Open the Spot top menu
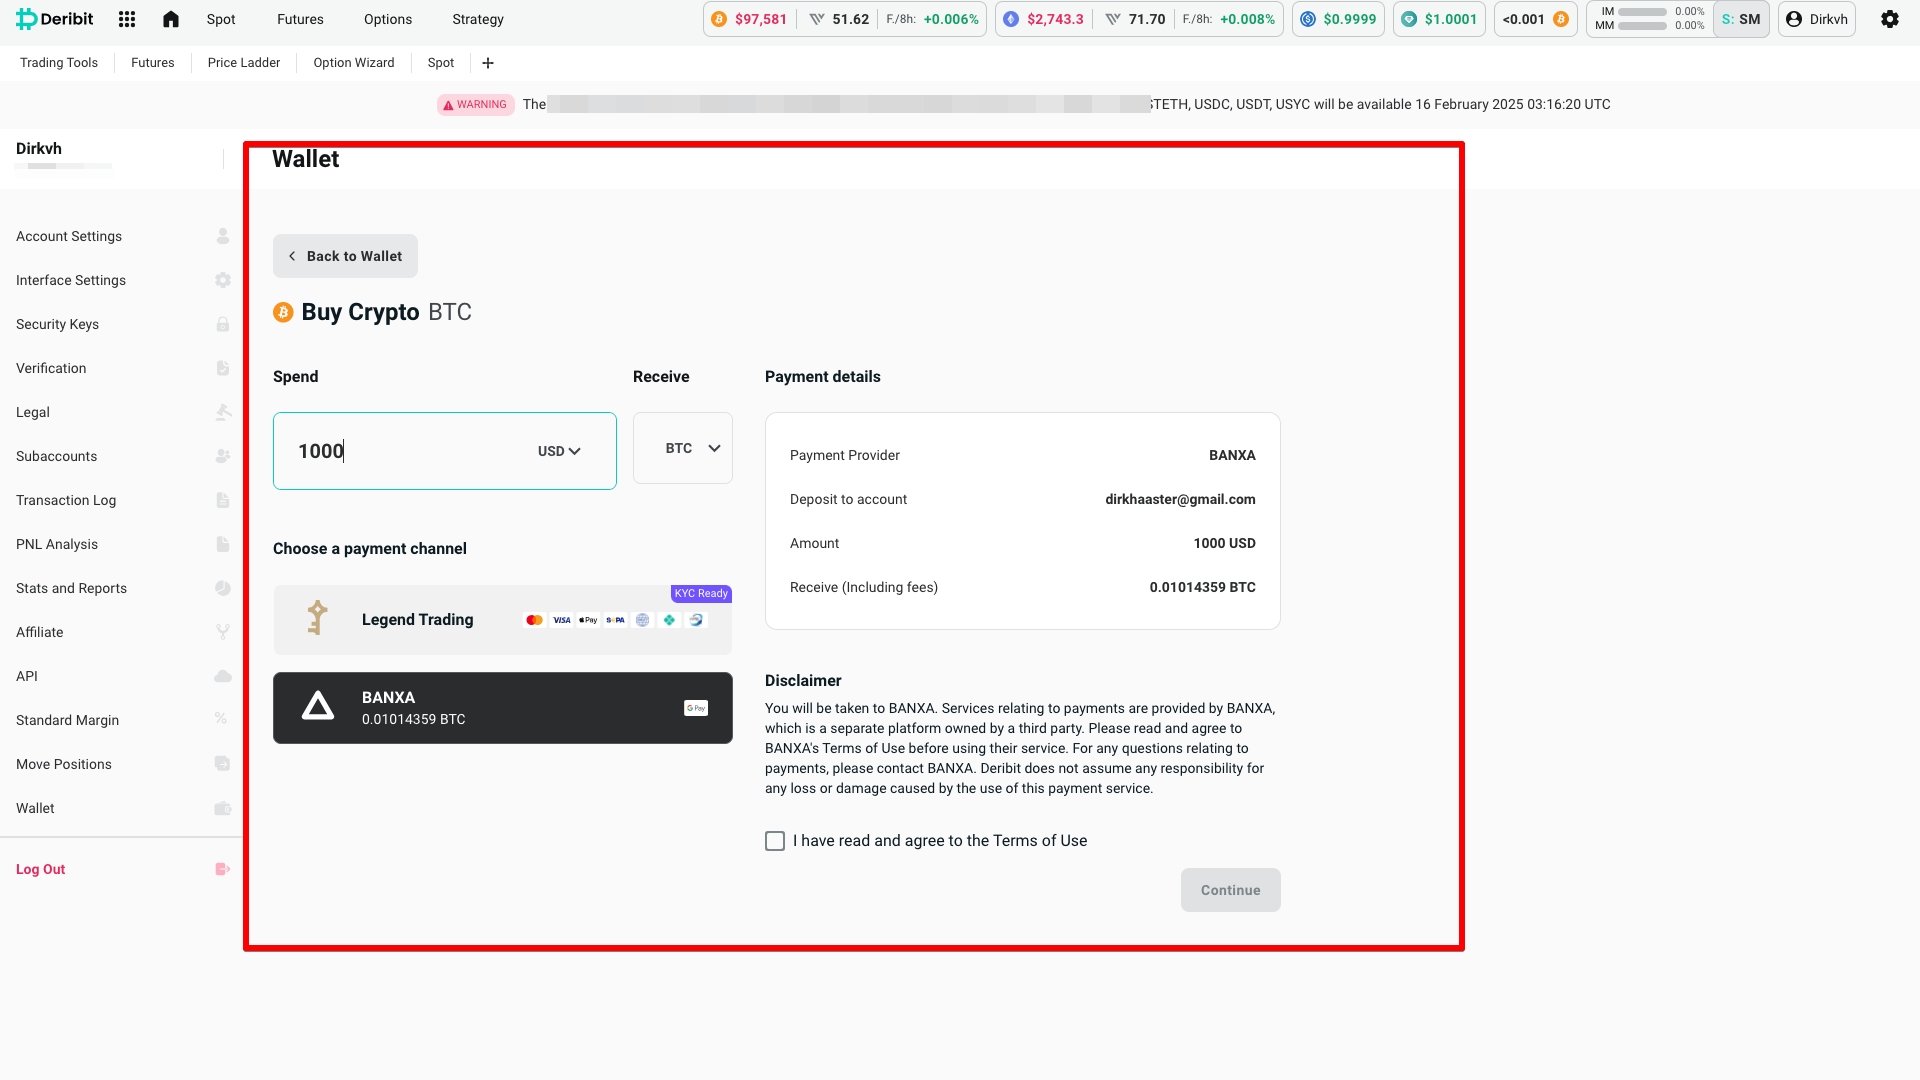The height and width of the screenshot is (1080, 1920). 221,19
